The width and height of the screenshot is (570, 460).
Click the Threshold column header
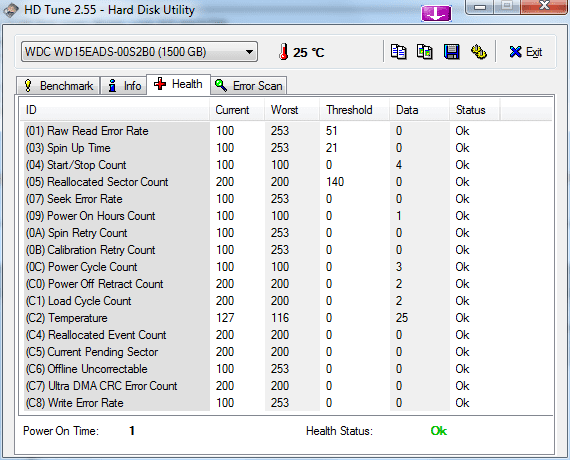[x=354, y=110]
